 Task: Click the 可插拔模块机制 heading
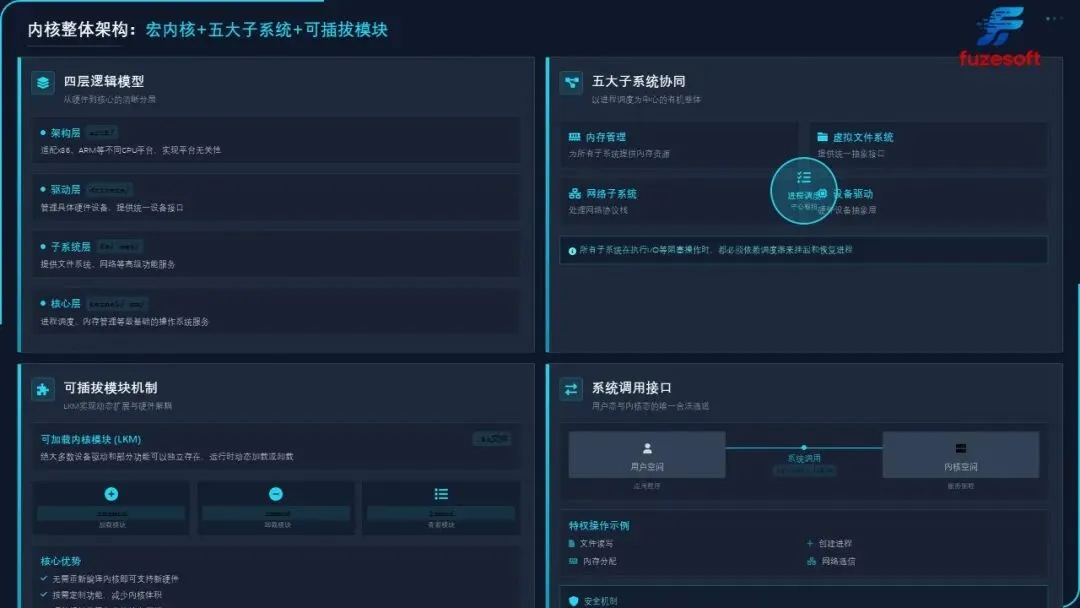point(110,388)
